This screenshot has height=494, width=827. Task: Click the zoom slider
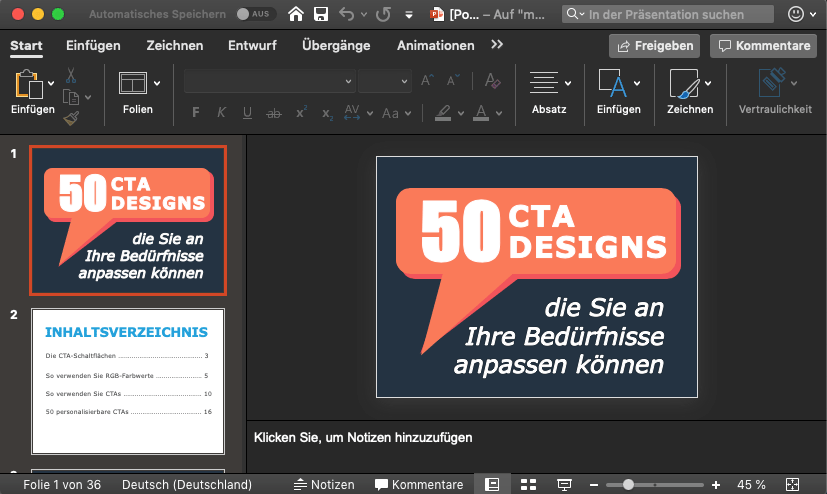click(655, 485)
